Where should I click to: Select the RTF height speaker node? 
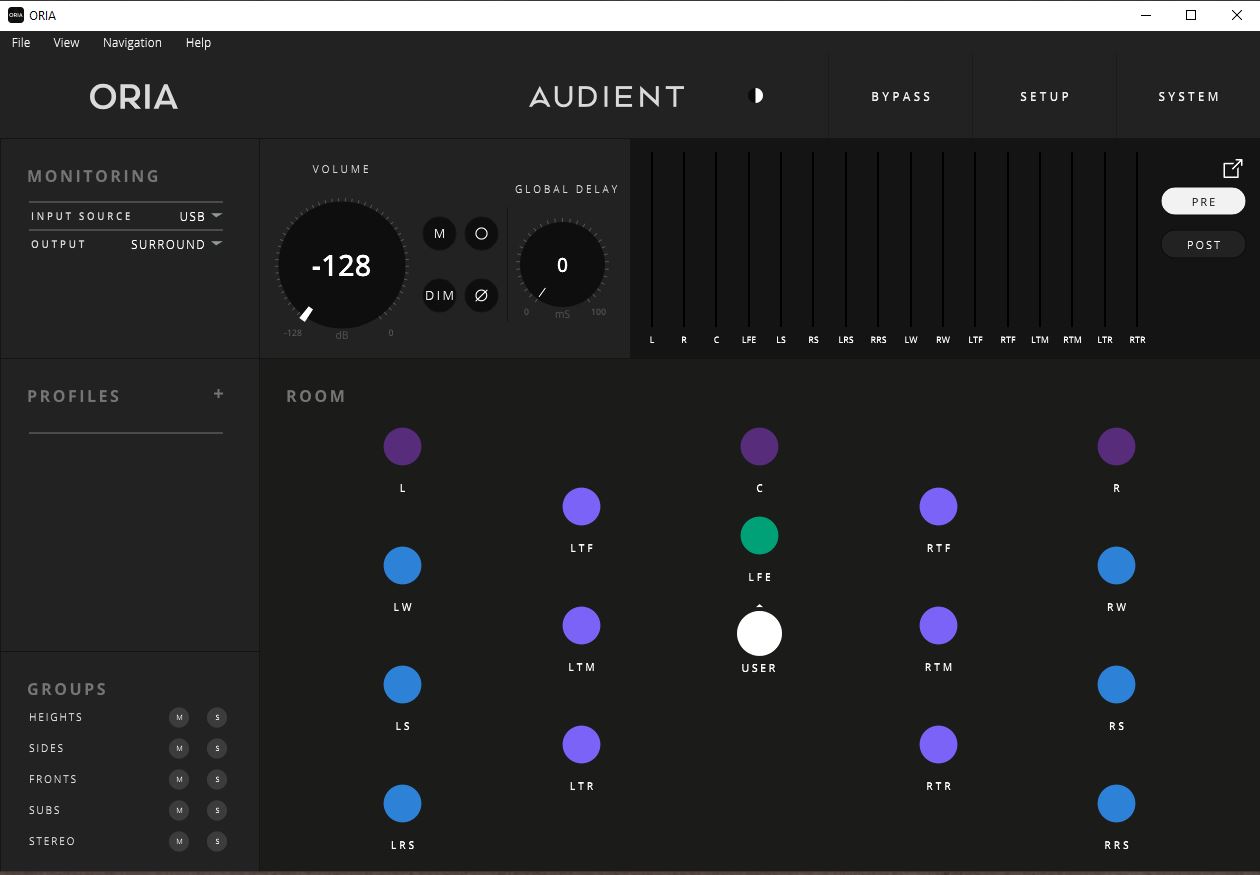pos(938,506)
